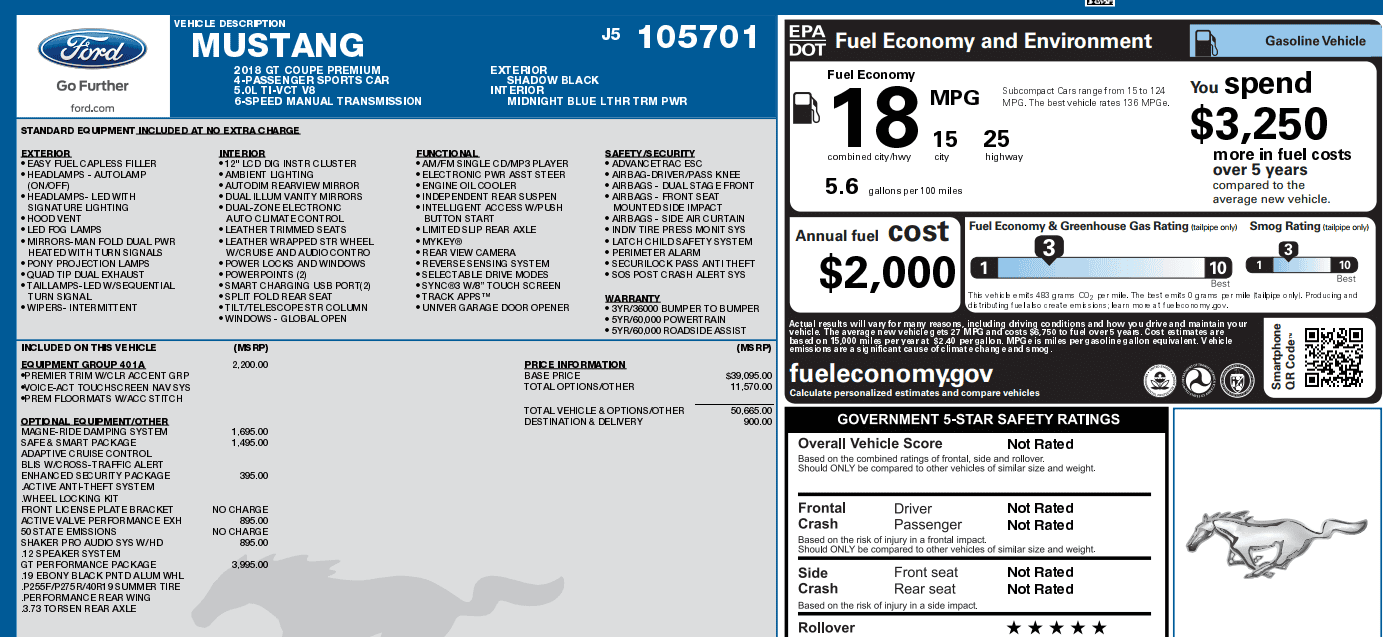Click Not Rated in the Rear seat row
Image resolution: width=1383 pixels, height=637 pixels.
point(1040,589)
